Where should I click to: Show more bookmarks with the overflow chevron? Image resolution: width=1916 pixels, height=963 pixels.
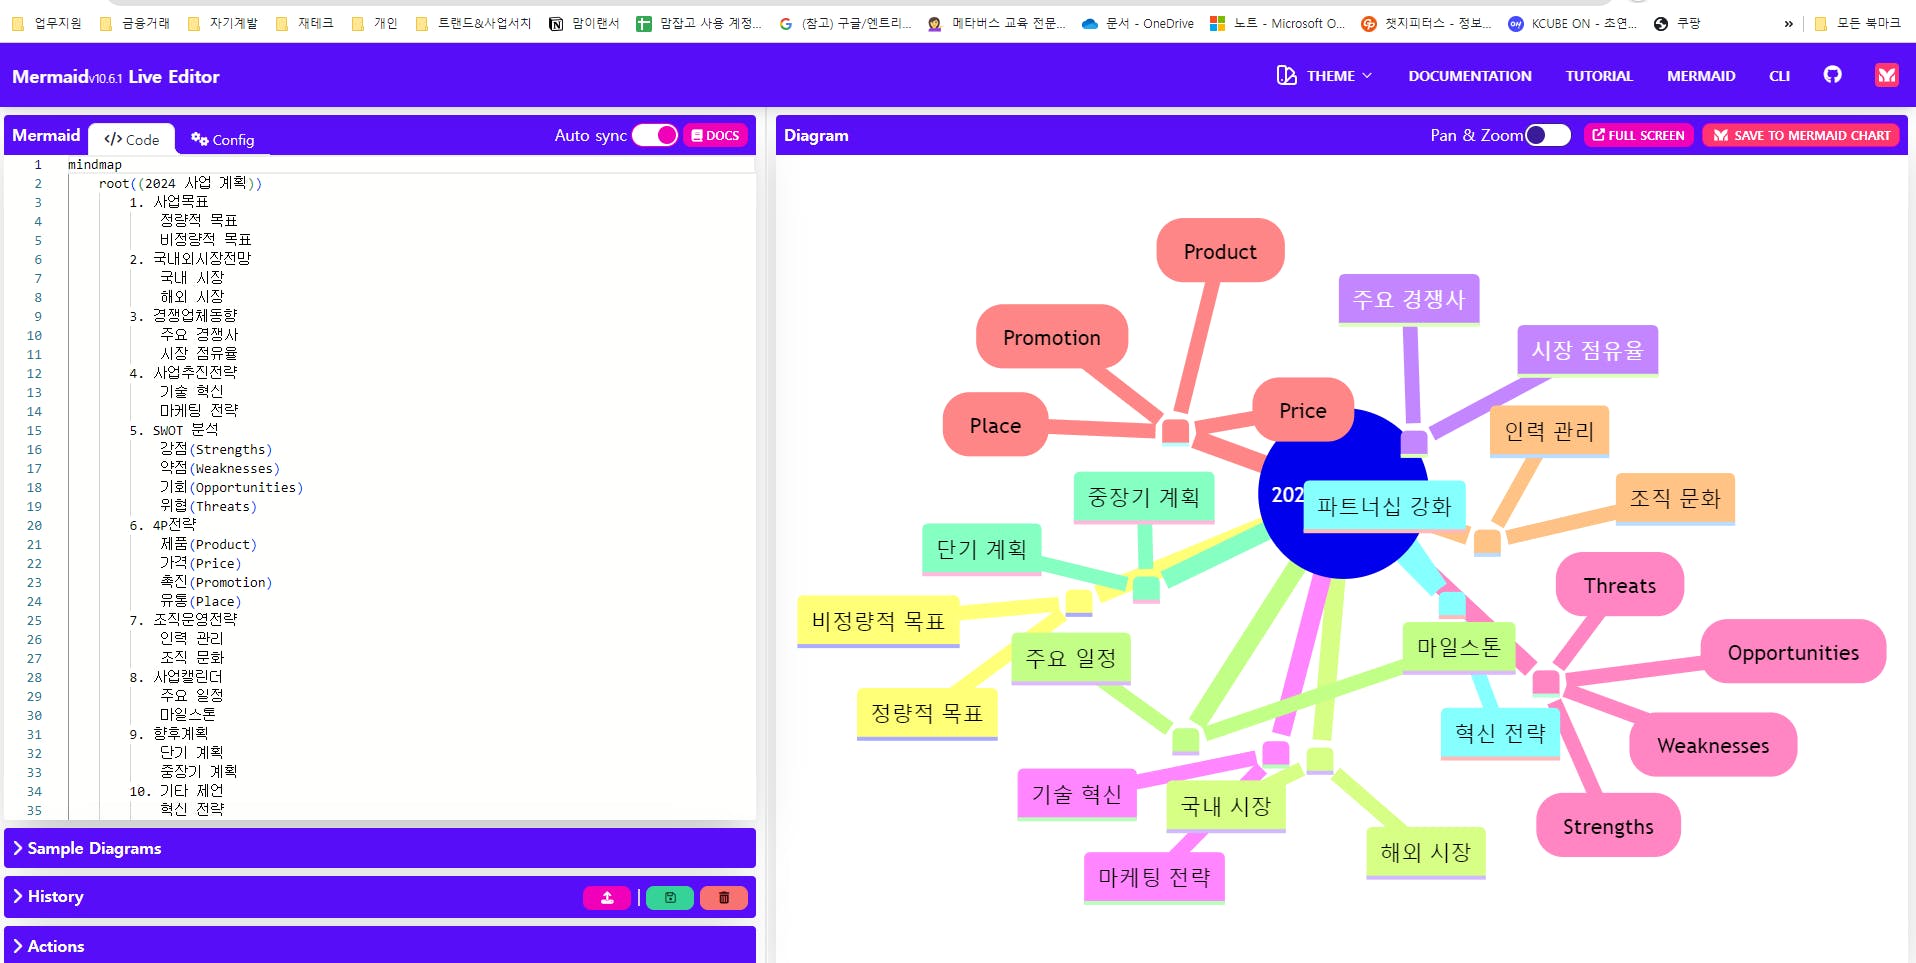1788,23
